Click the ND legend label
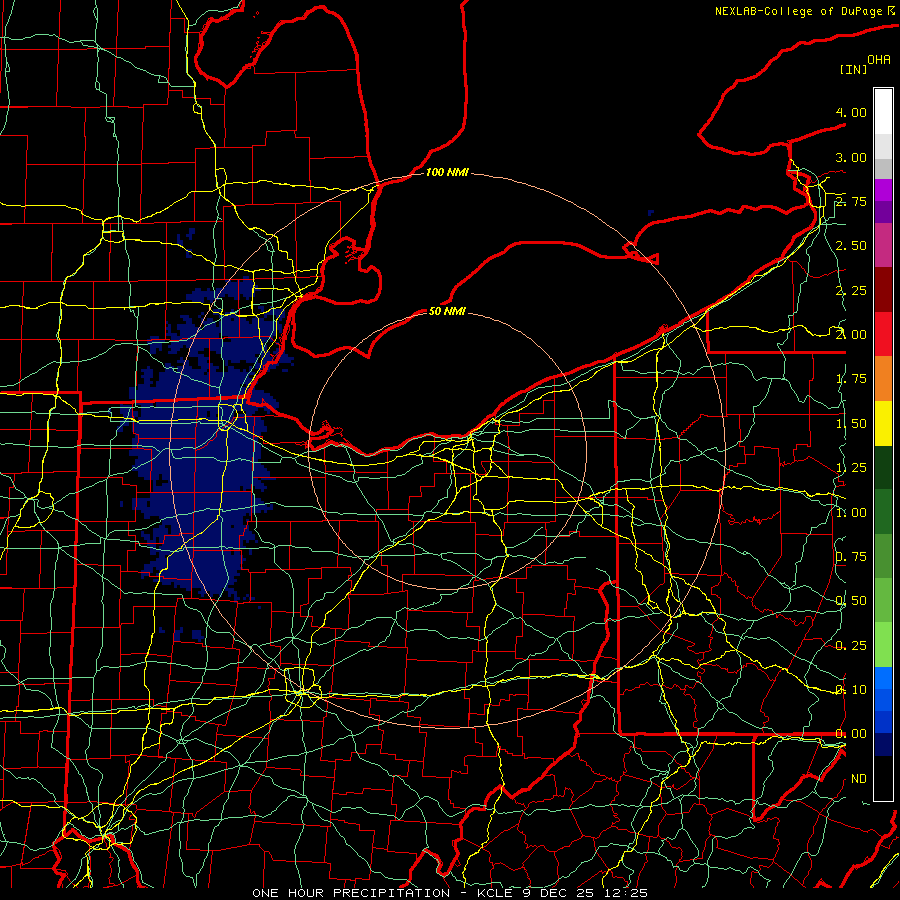The image size is (900, 900). (x=859, y=779)
